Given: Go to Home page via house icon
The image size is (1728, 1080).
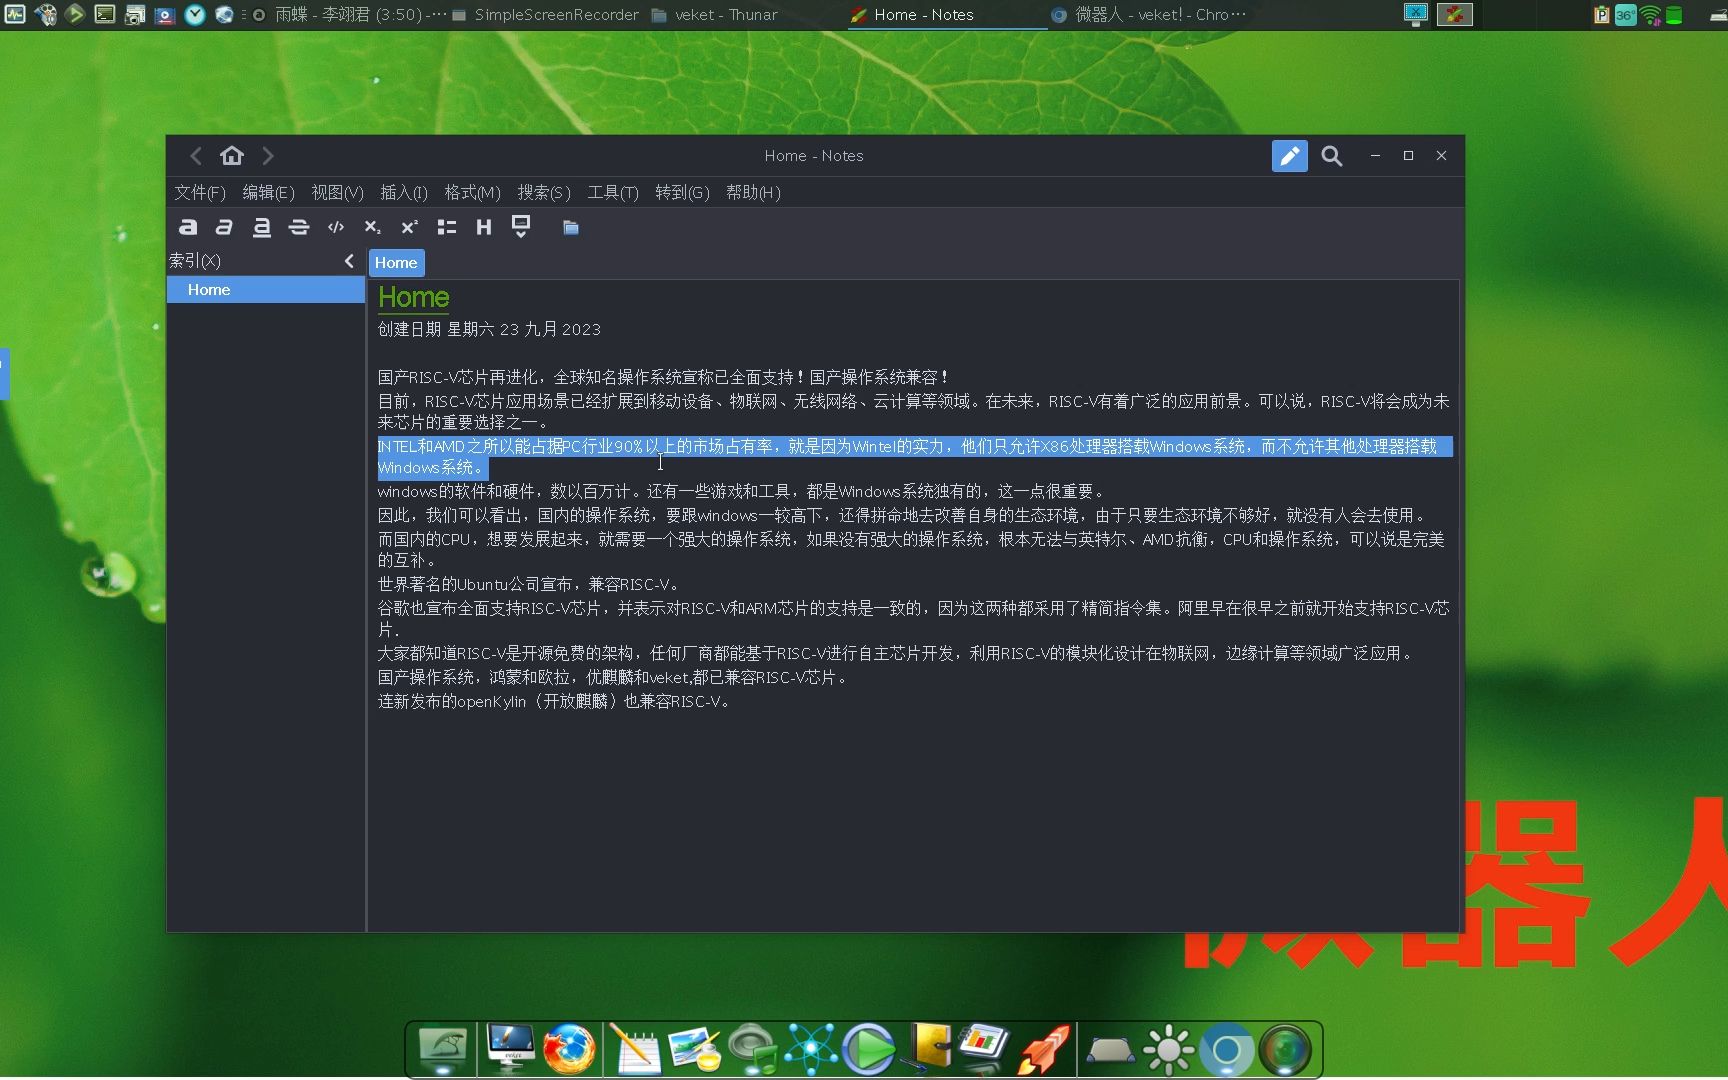Looking at the screenshot, I should click(232, 155).
